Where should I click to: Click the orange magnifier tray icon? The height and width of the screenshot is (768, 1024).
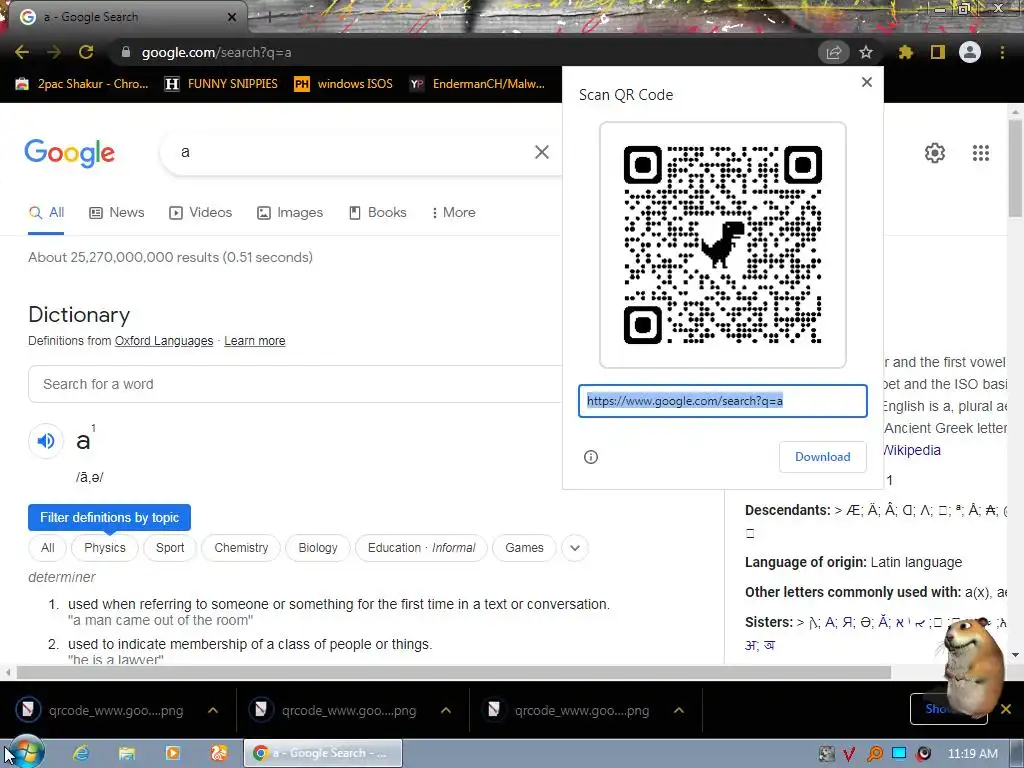point(874,754)
